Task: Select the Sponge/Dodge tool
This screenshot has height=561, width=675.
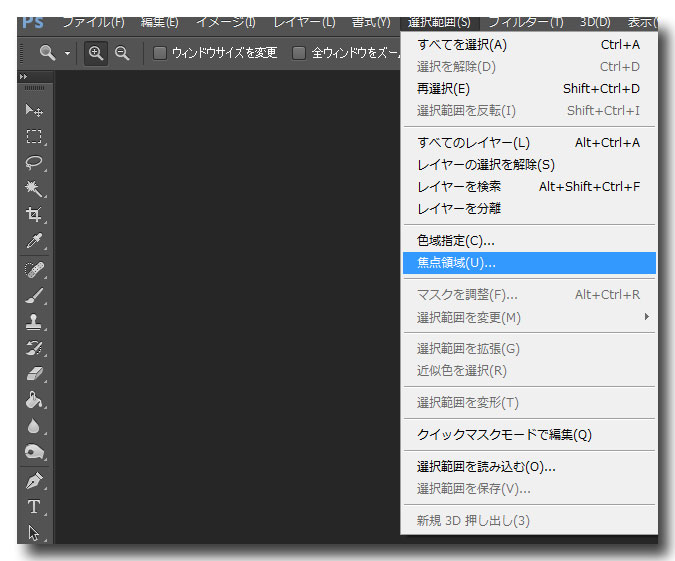Action: [34, 452]
